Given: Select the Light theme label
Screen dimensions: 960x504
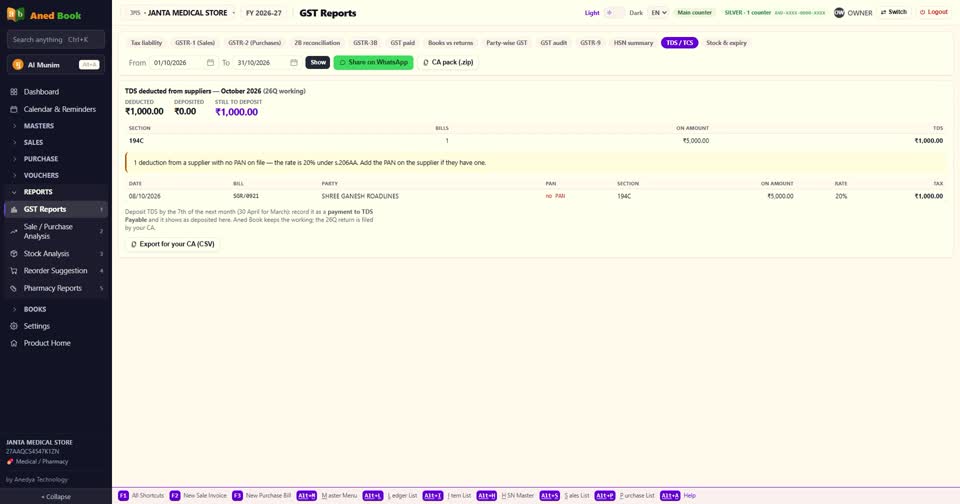Looking at the screenshot, I should [x=592, y=12].
